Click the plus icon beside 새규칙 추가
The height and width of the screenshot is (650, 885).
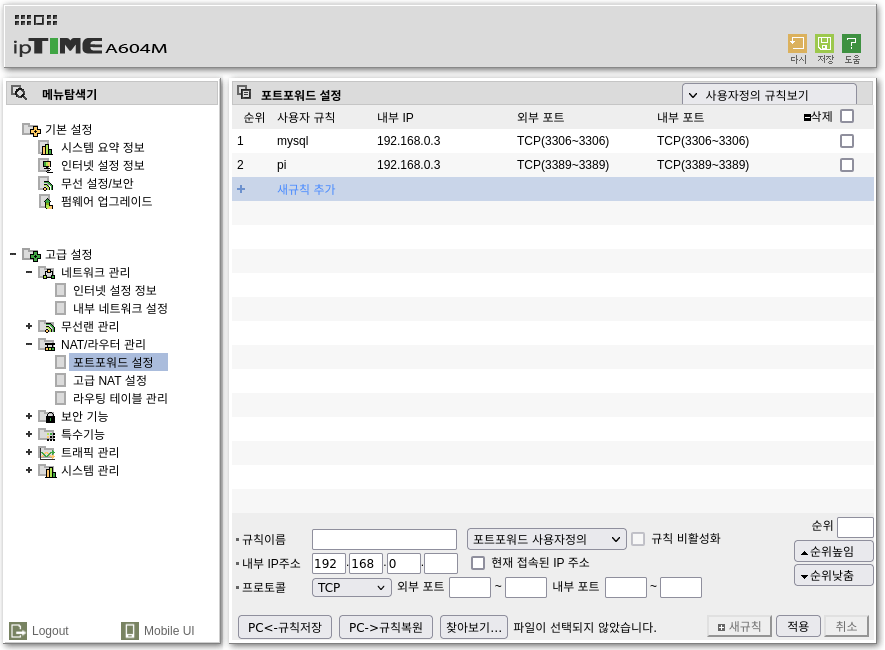click(x=241, y=189)
